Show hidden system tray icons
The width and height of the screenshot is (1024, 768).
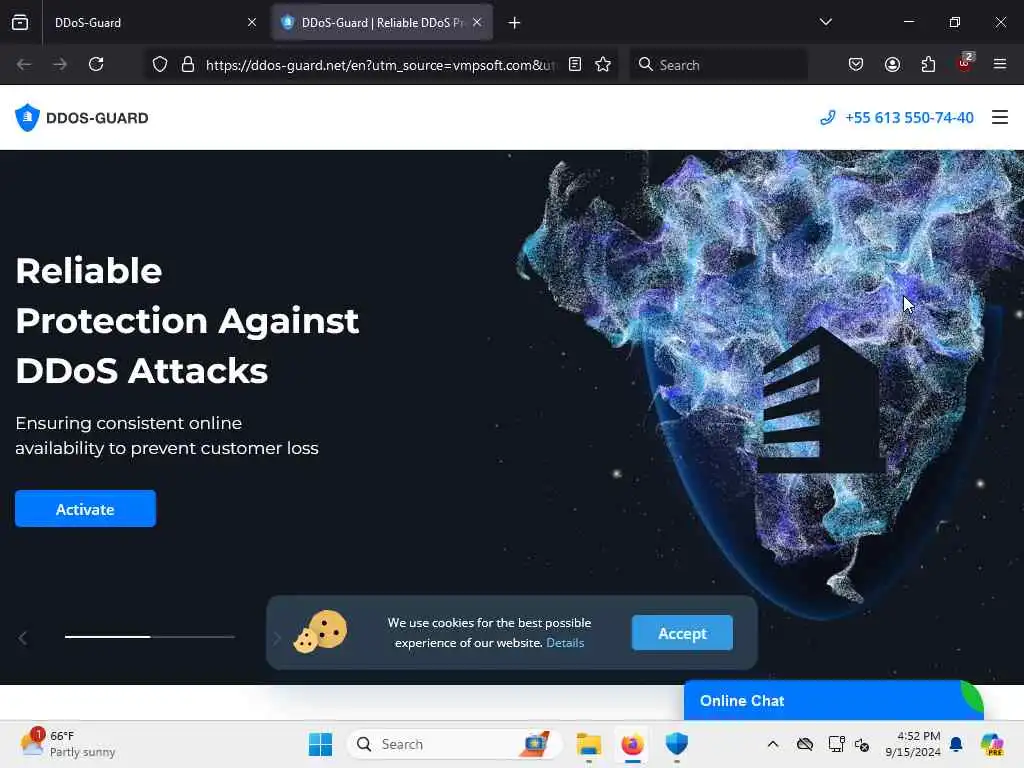[773, 744]
